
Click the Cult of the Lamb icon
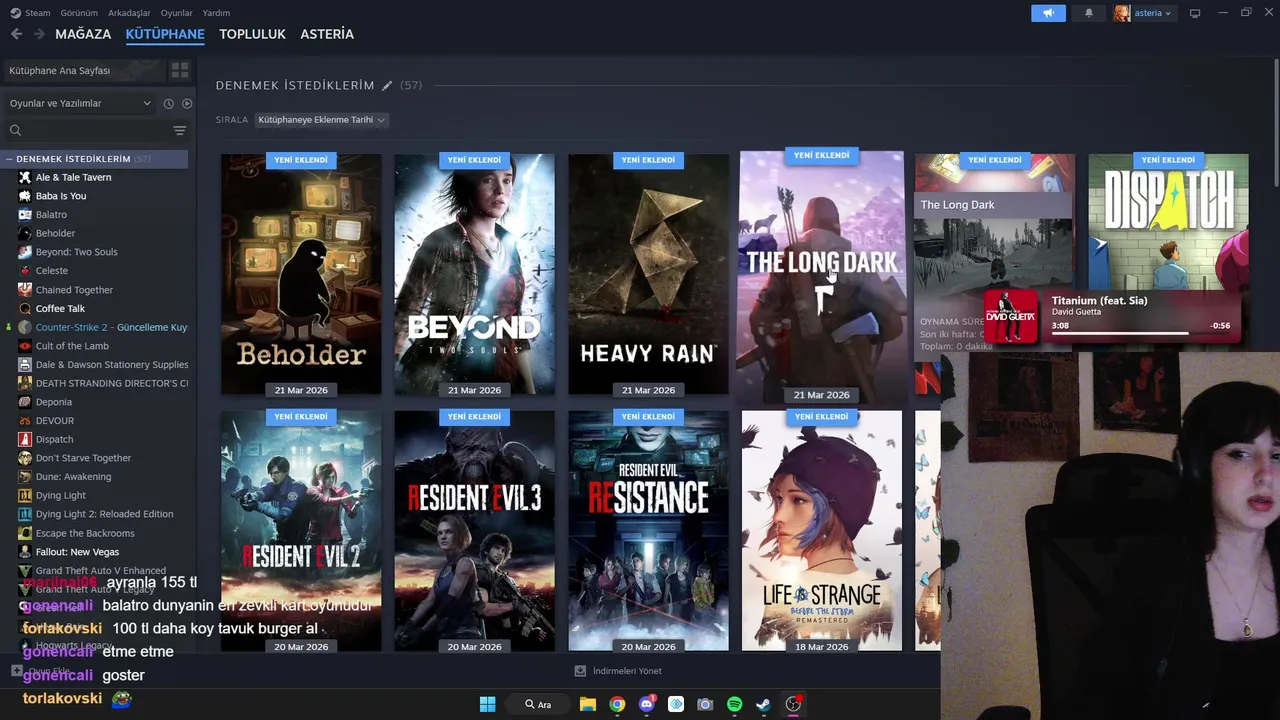[x=25, y=346]
